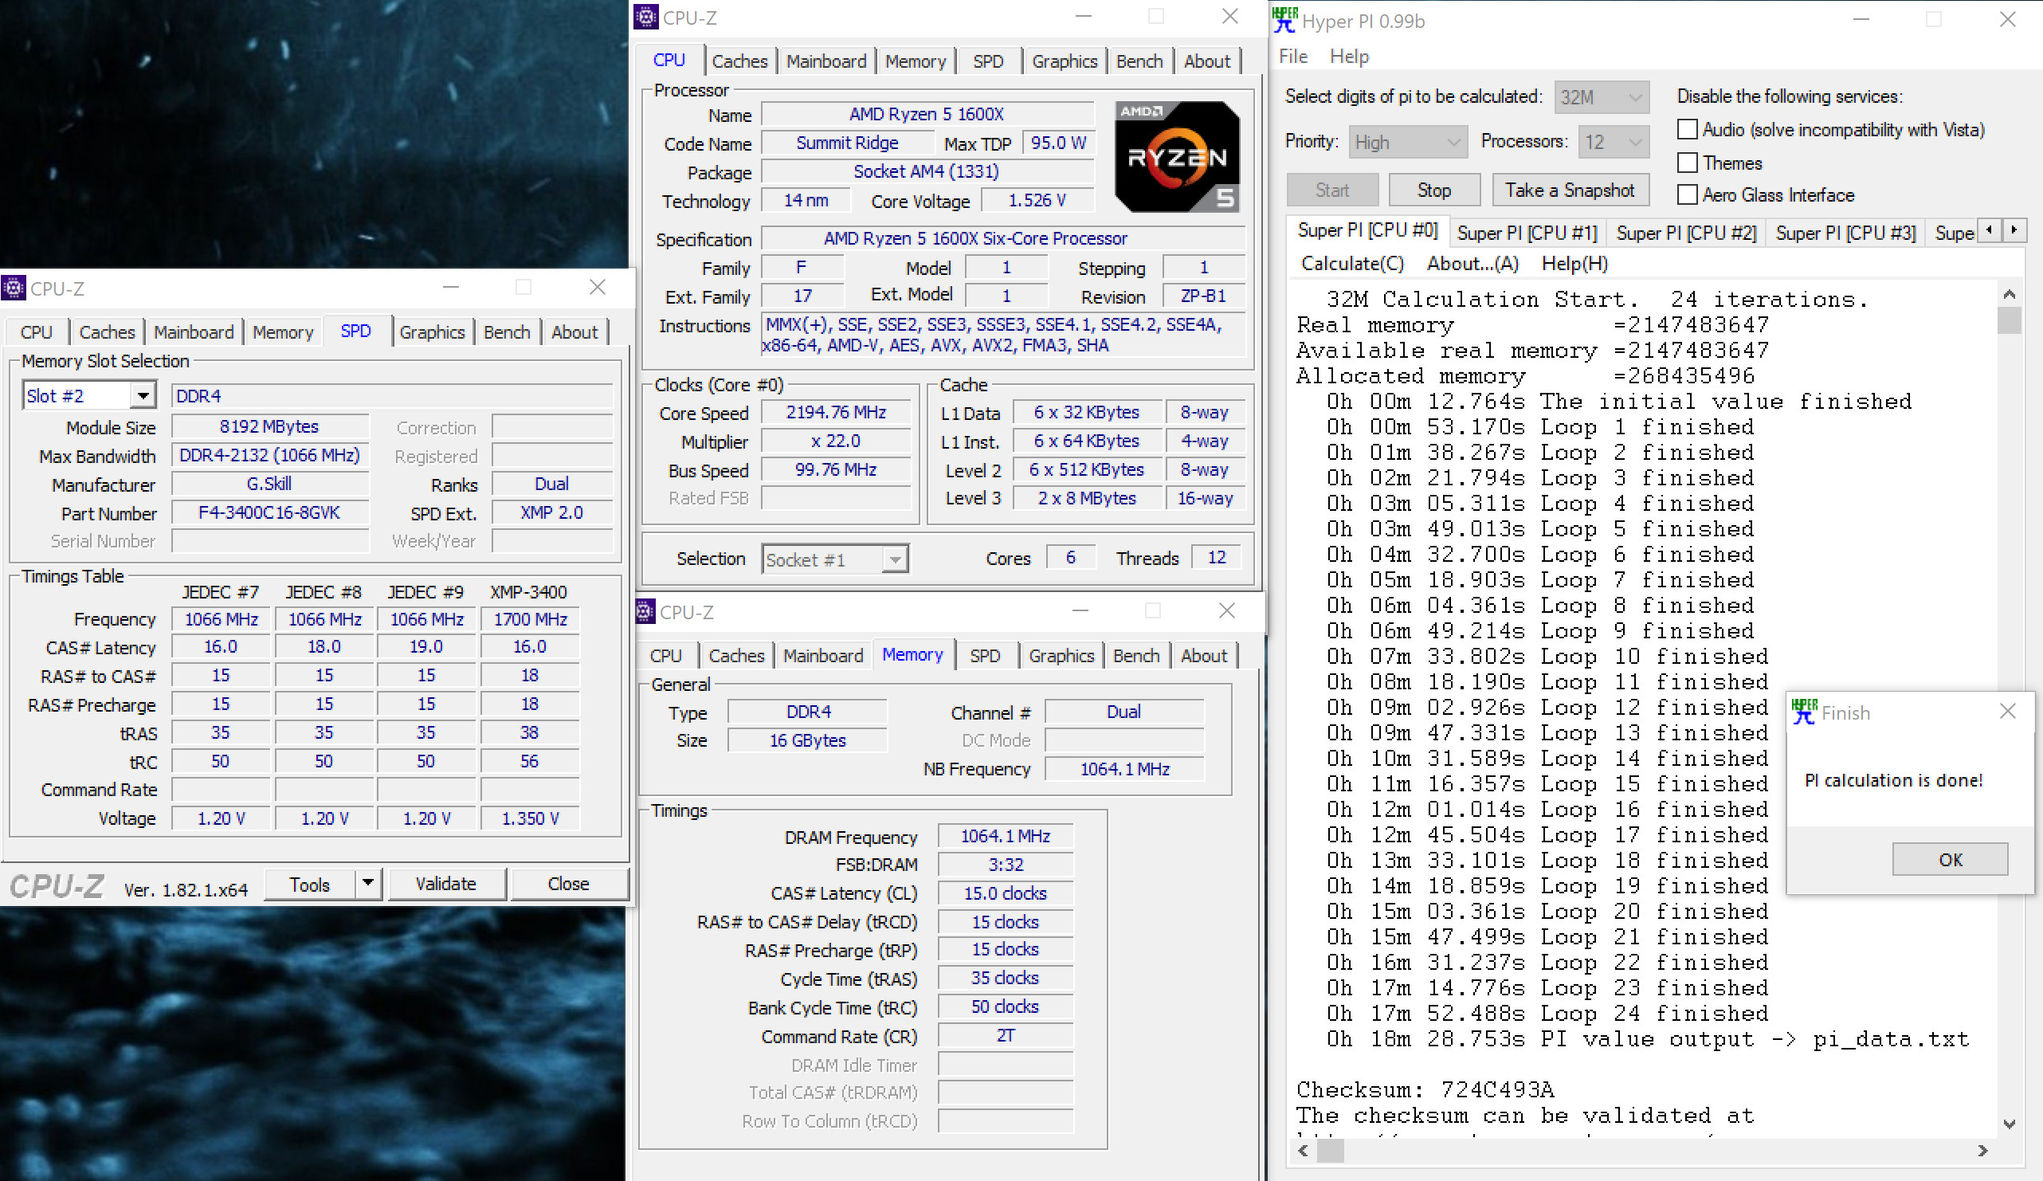Click the CPU-Z icon in the Memory window title bar
The height and width of the screenshot is (1181, 2043).
646,611
